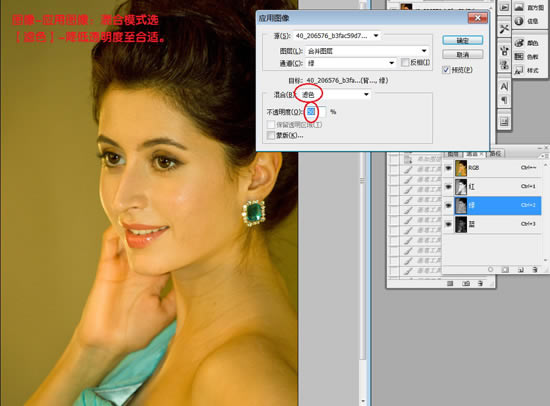Open the Styles (样式) panel icon
550x406 pixels.
click(x=519, y=71)
